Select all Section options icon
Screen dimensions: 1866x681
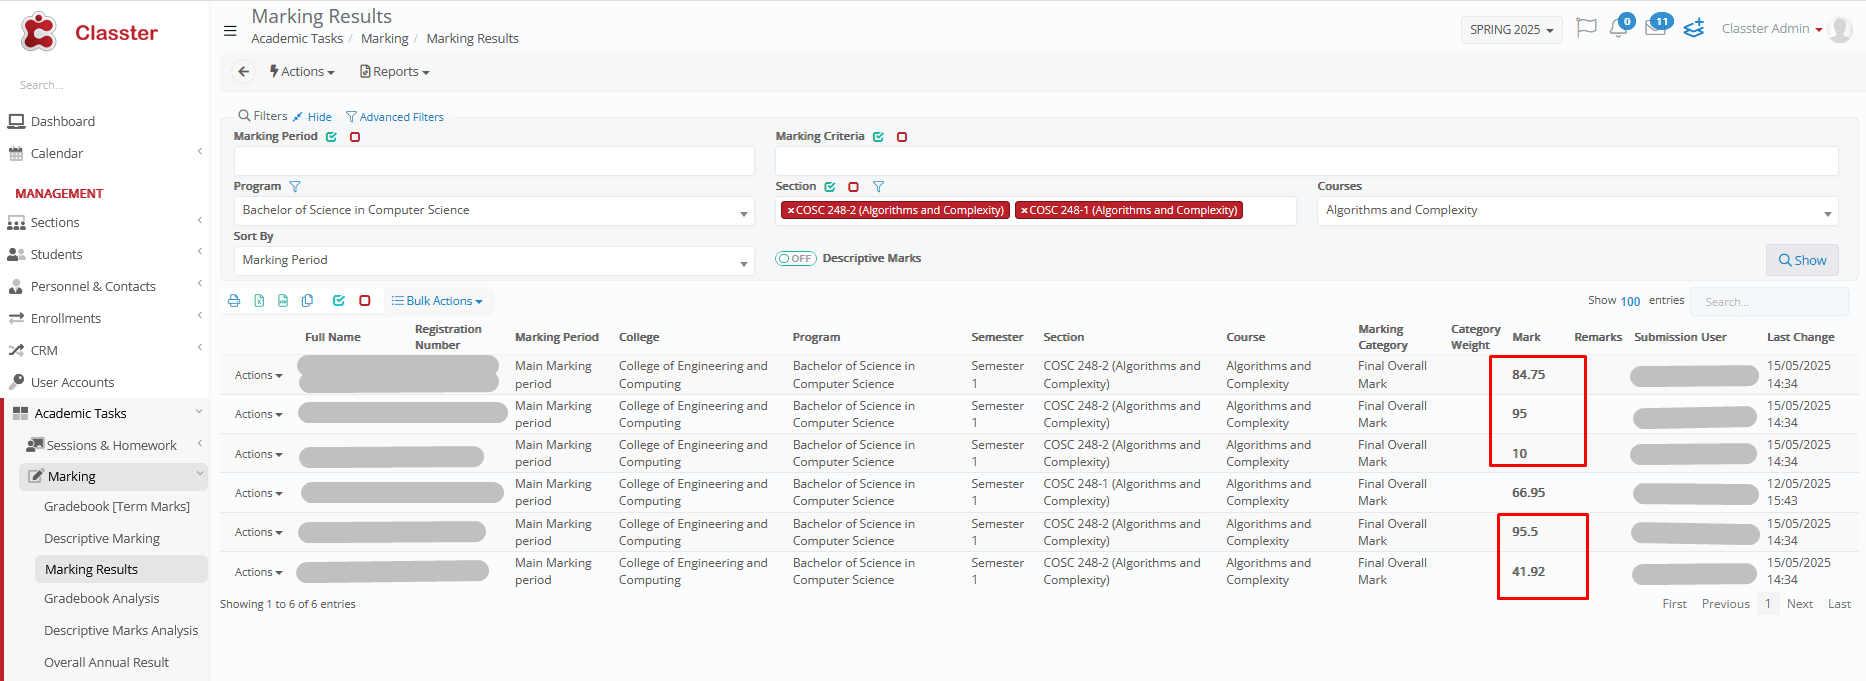[830, 187]
